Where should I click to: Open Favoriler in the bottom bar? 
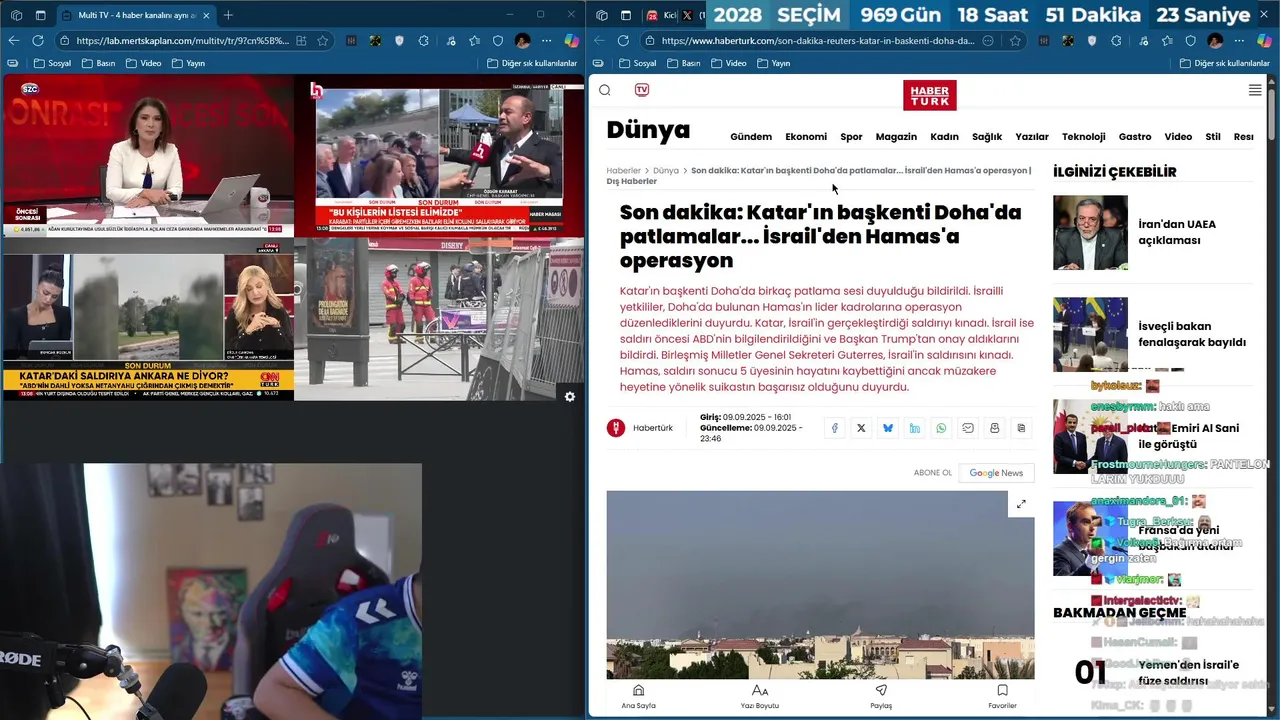click(1002, 697)
